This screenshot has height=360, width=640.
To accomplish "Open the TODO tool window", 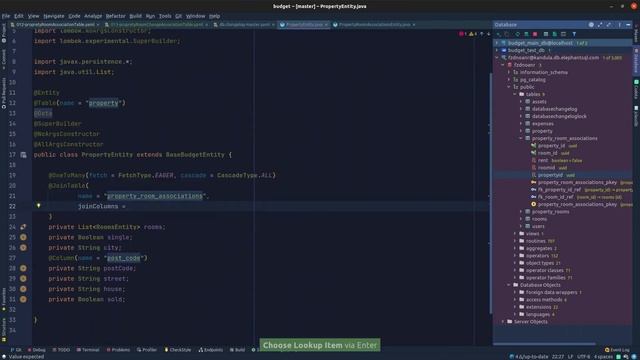I will 61,350.
